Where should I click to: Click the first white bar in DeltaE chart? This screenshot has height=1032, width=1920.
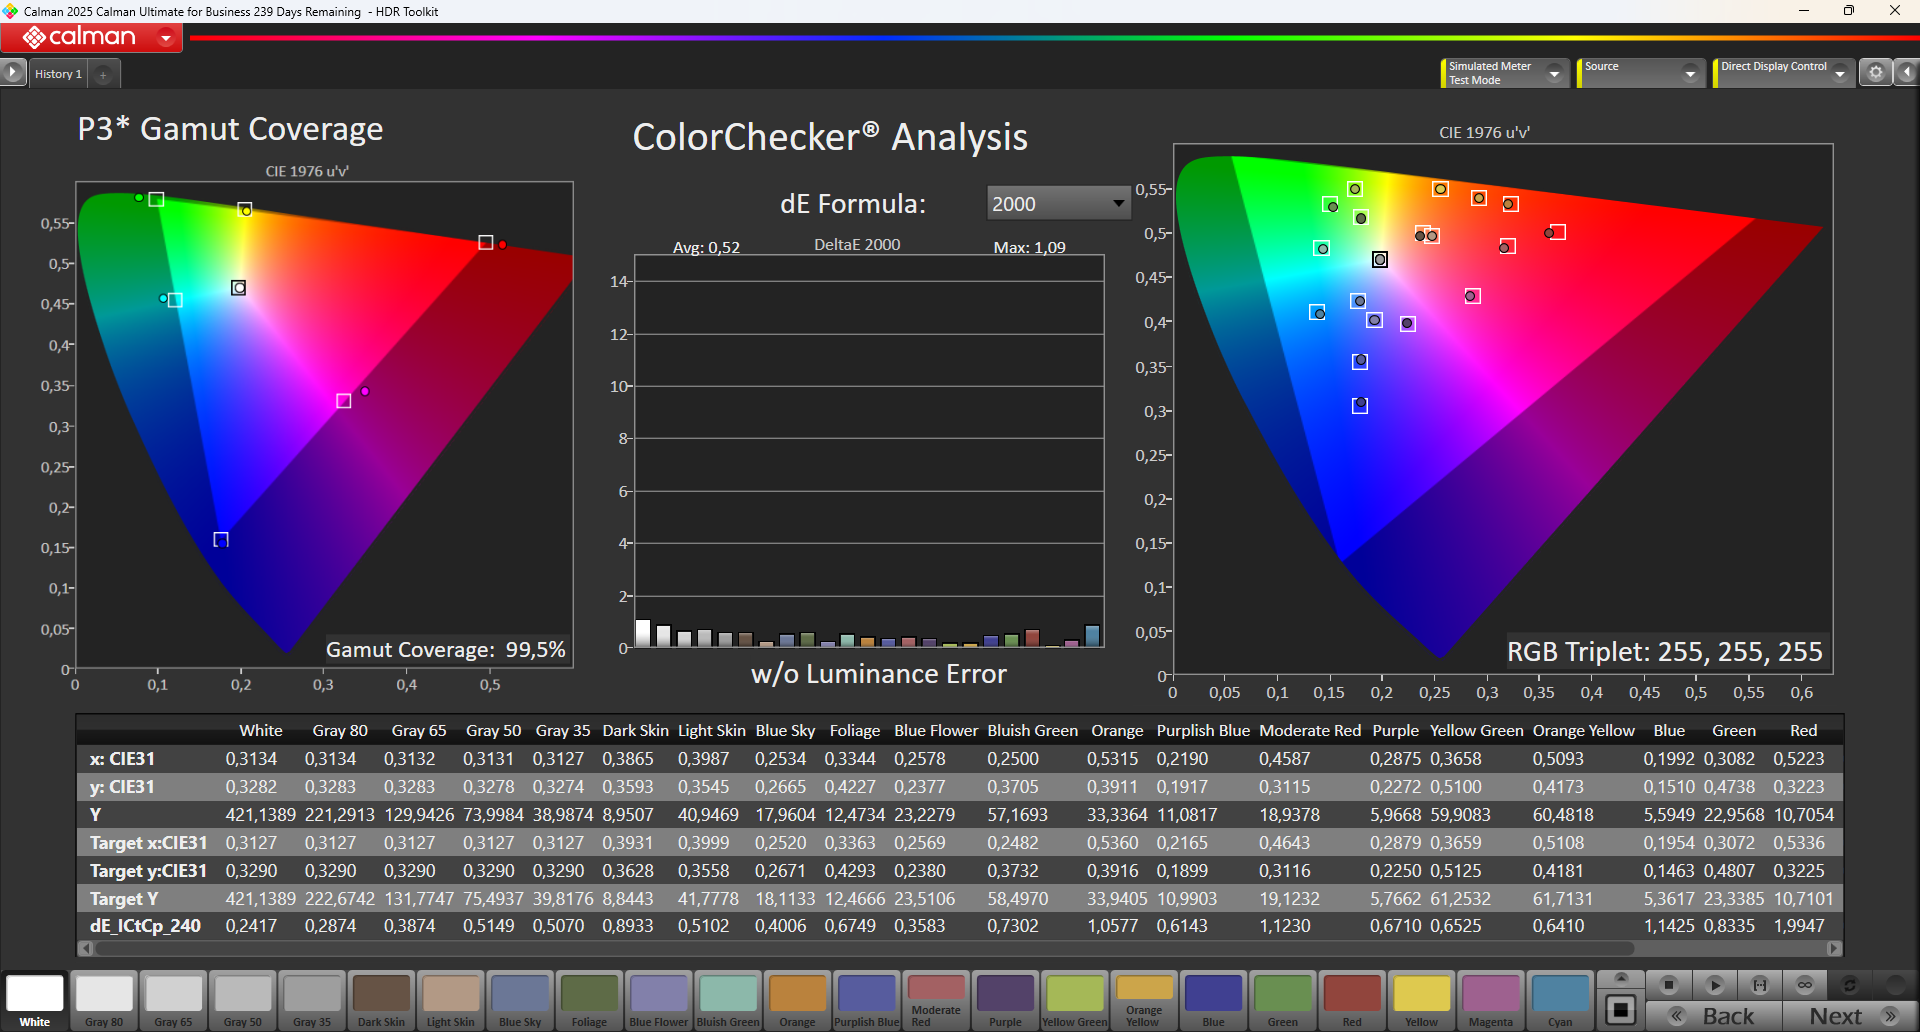643,633
